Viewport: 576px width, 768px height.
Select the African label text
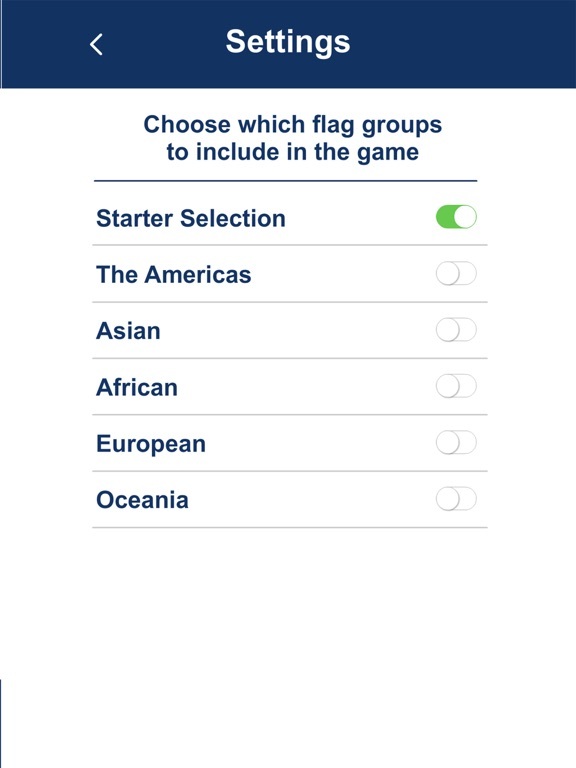[137, 387]
